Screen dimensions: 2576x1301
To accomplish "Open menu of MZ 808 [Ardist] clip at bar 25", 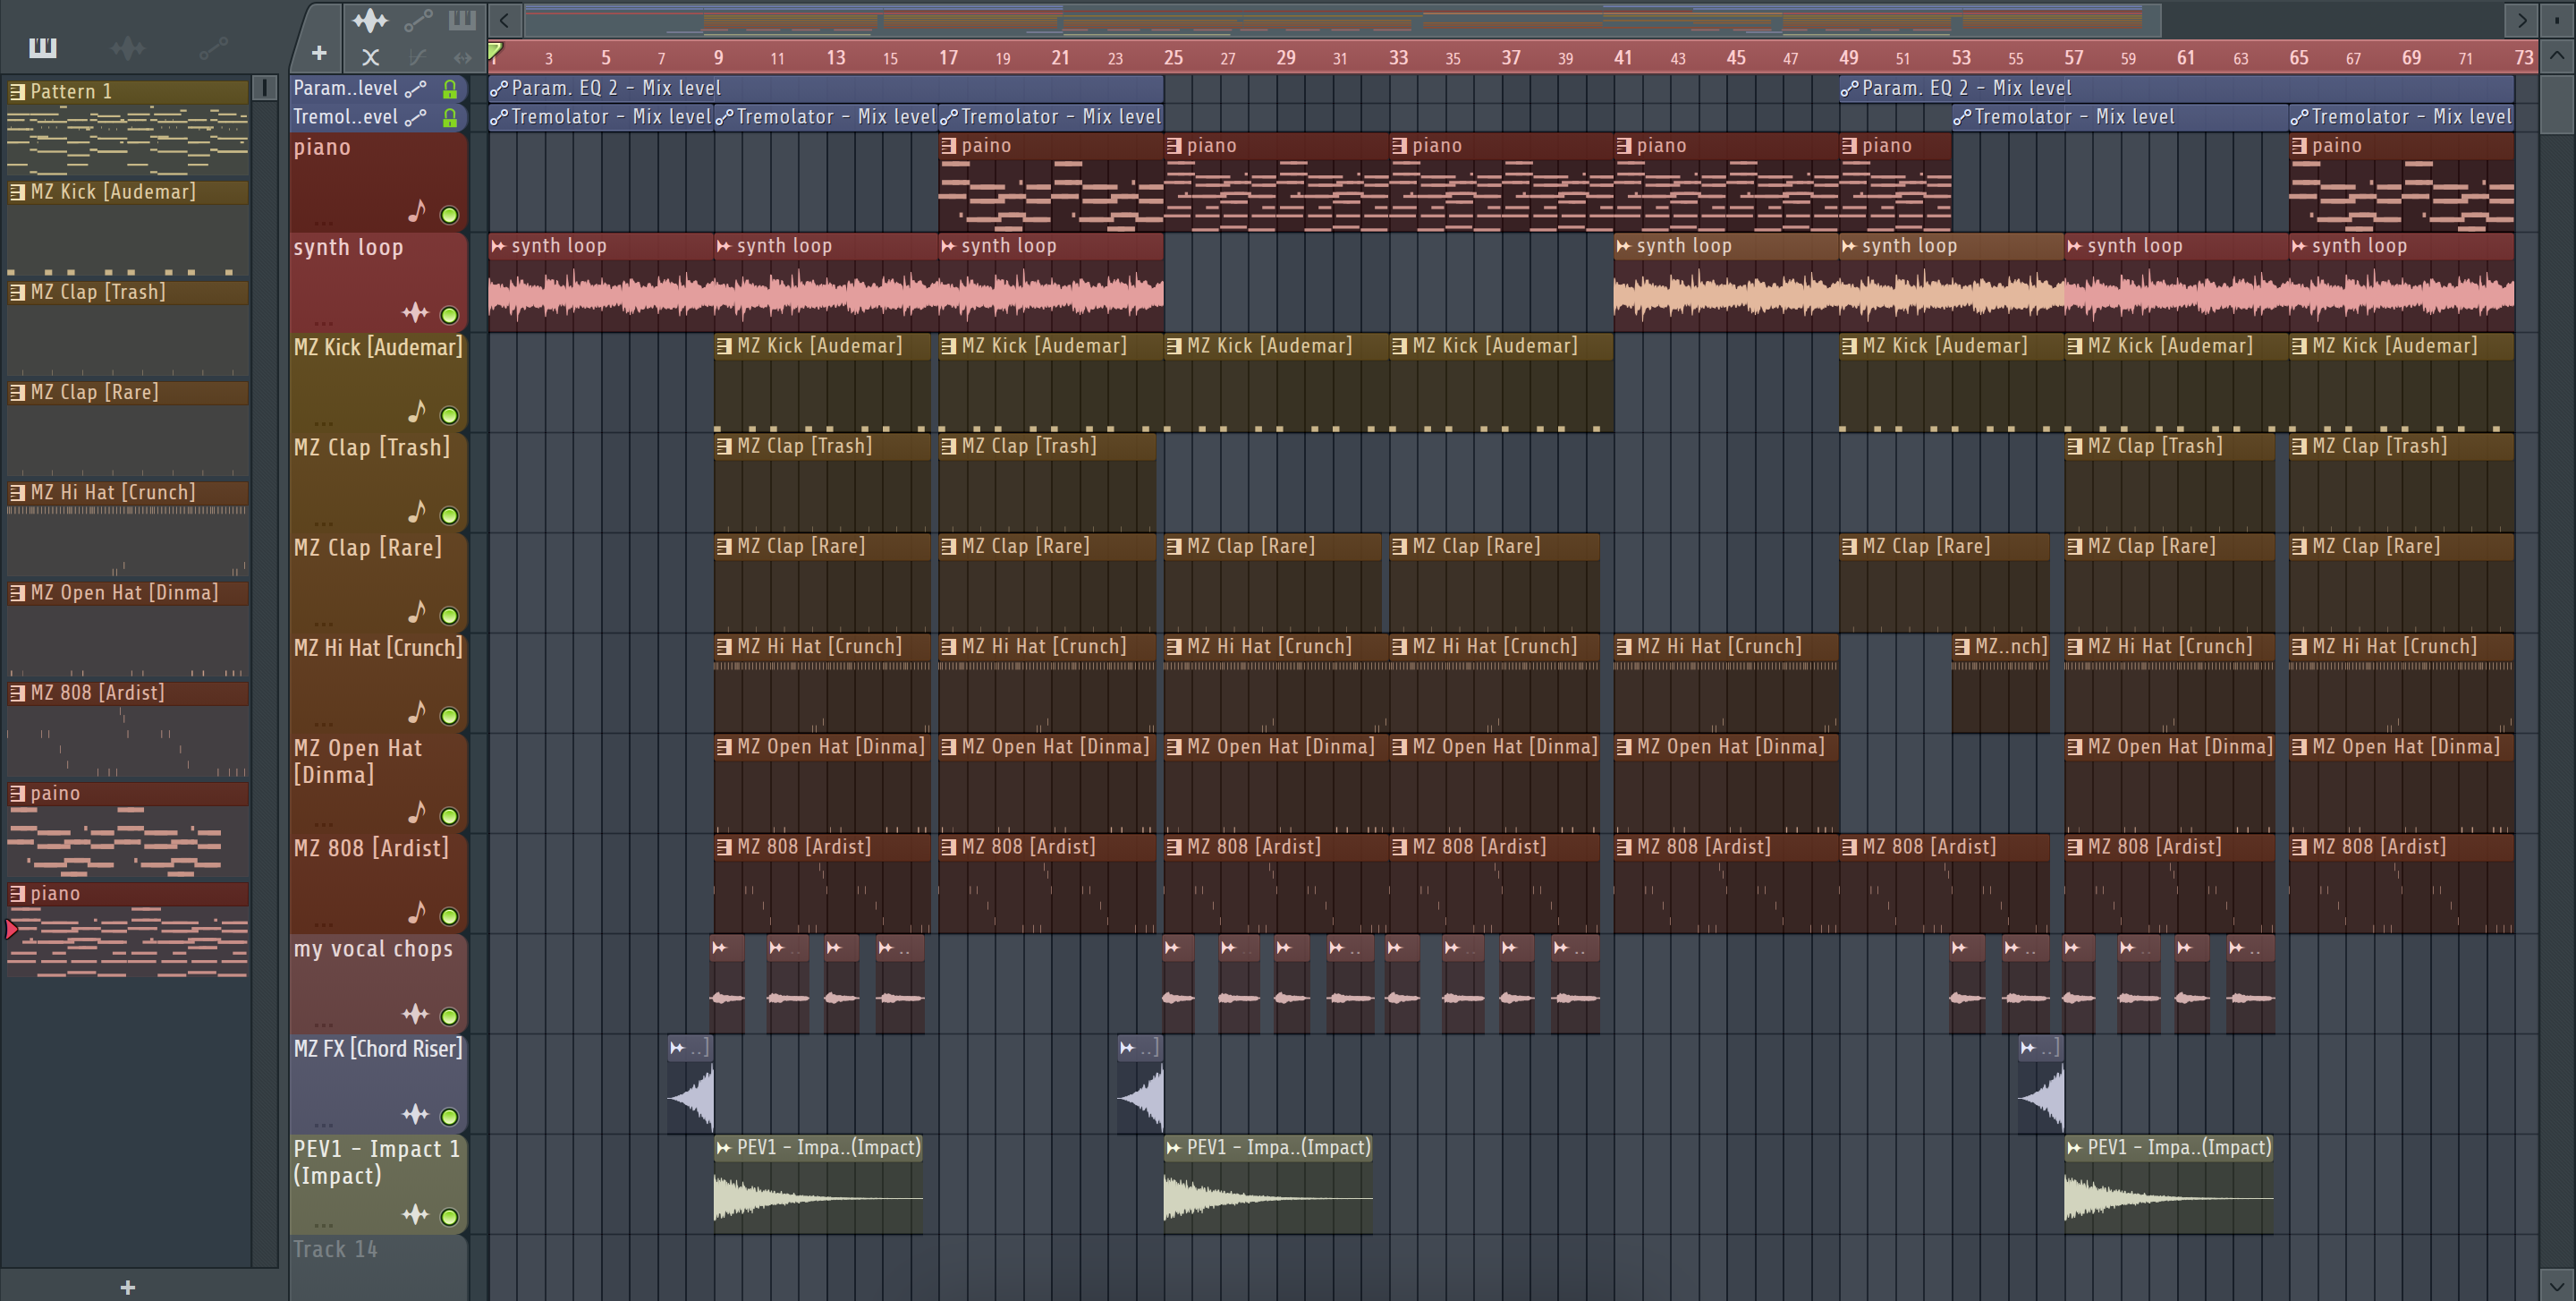I will pyautogui.click(x=1174, y=847).
